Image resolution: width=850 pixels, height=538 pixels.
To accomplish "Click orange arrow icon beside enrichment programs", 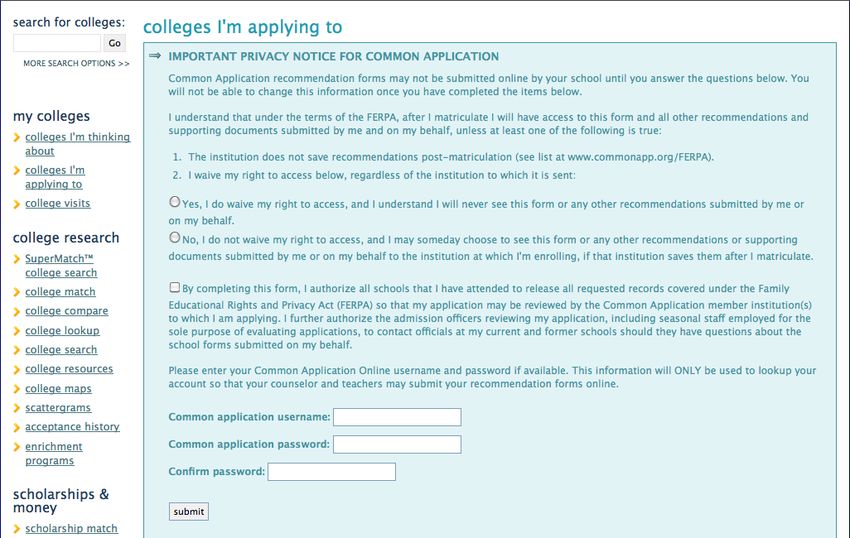I will click(x=17, y=447).
